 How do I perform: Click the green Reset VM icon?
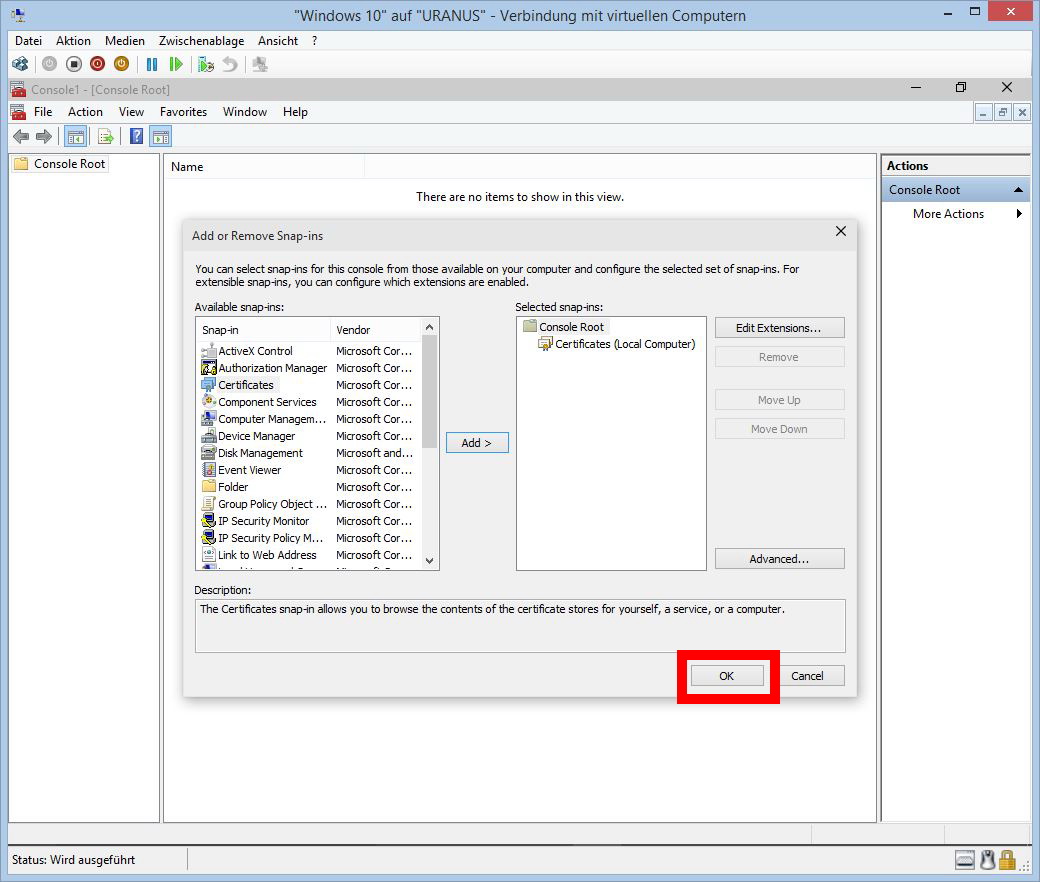pyautogui.click(x=176, y=64)
